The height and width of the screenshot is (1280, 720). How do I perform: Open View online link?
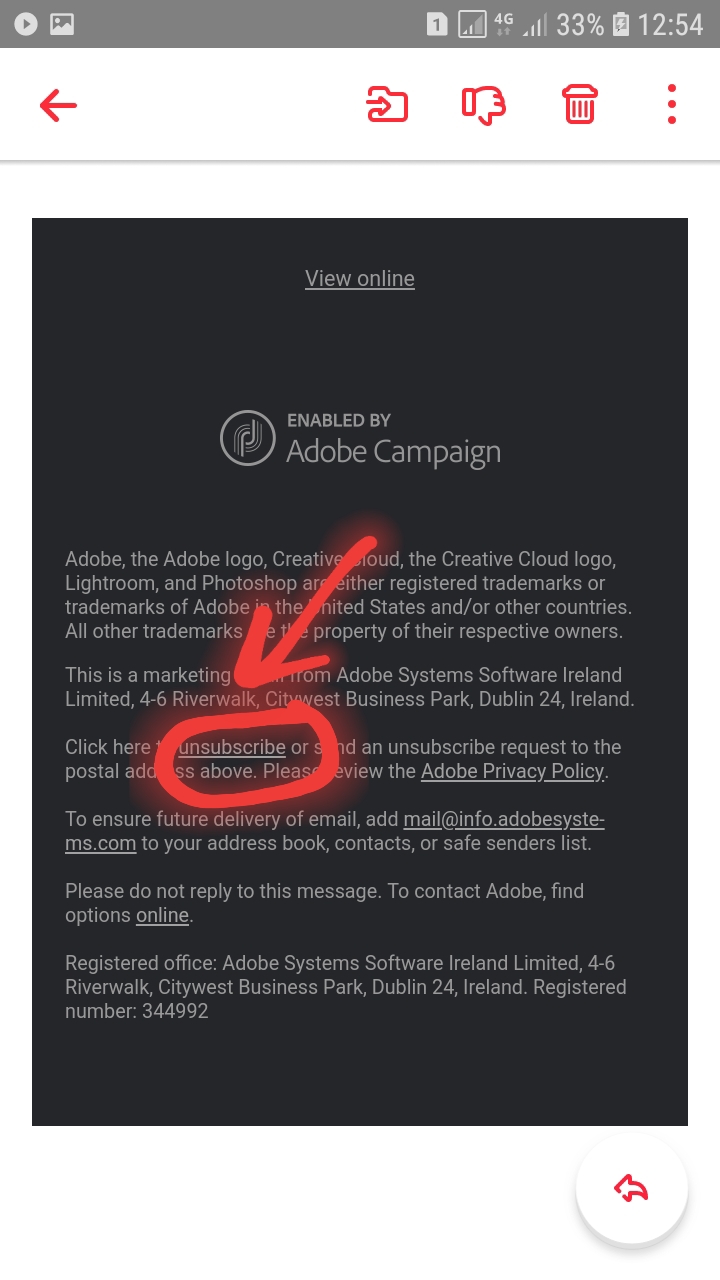pos(360,279)
